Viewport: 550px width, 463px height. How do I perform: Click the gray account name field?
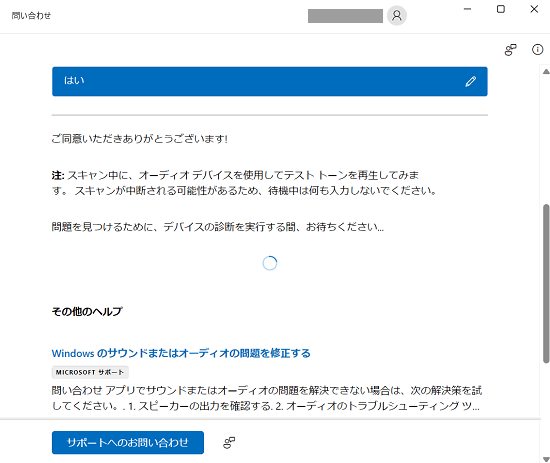[345, 16]
